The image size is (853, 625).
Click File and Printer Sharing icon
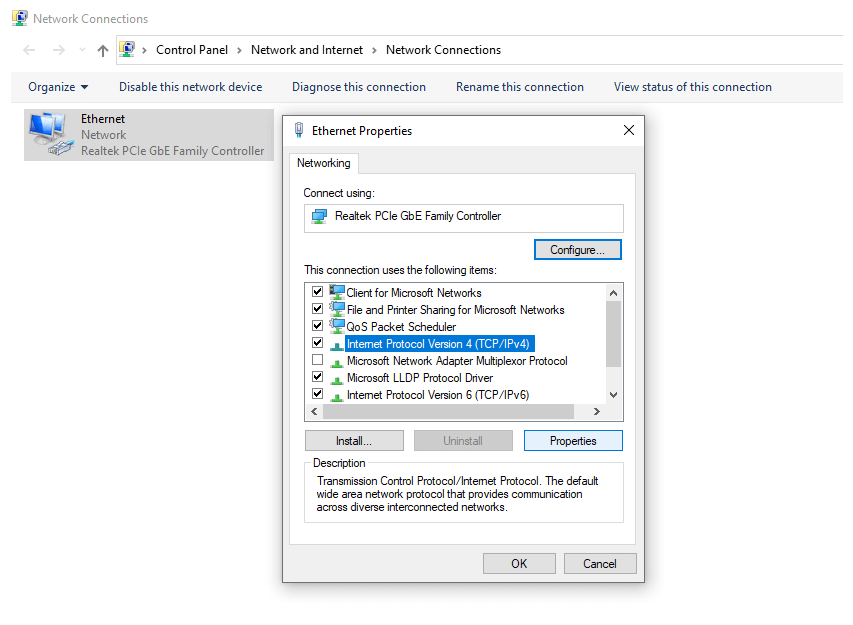337,309
